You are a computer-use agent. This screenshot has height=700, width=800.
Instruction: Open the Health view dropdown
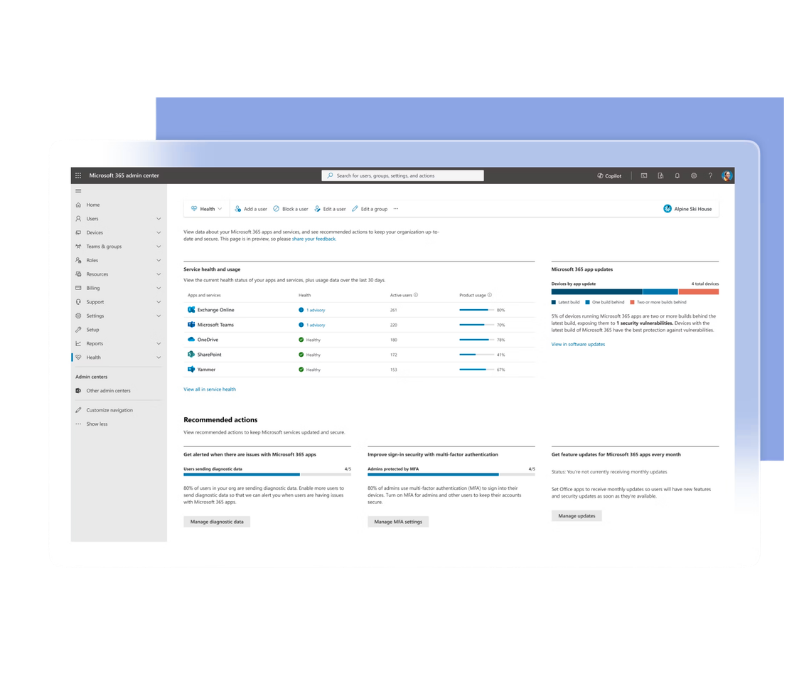206,209
